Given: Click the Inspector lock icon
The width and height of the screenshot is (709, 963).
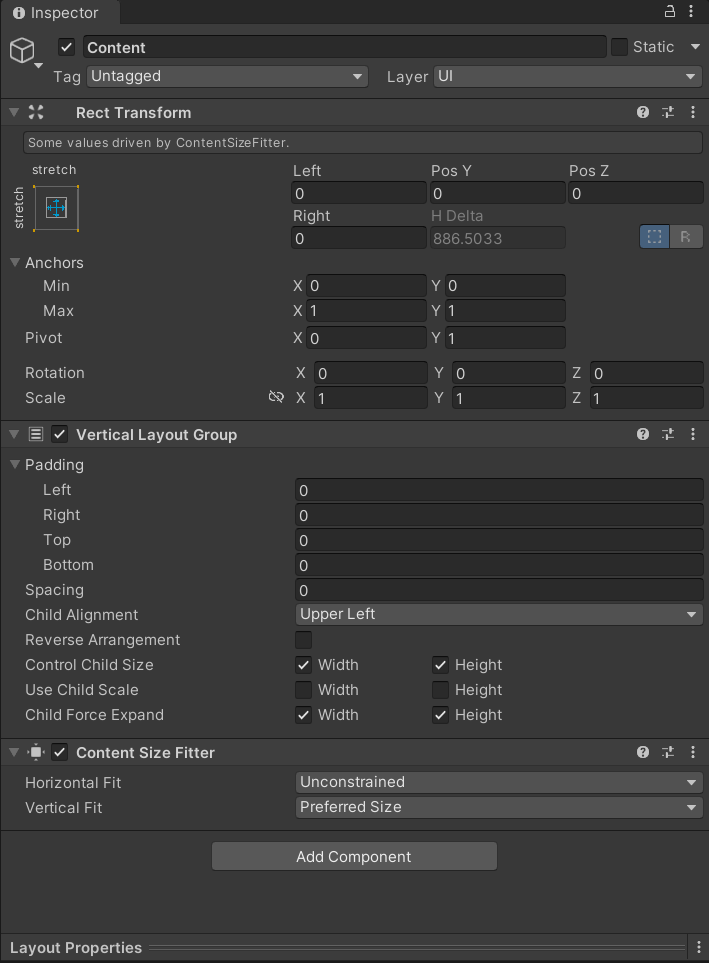Looking at the screenshot, I should [670, 12].
